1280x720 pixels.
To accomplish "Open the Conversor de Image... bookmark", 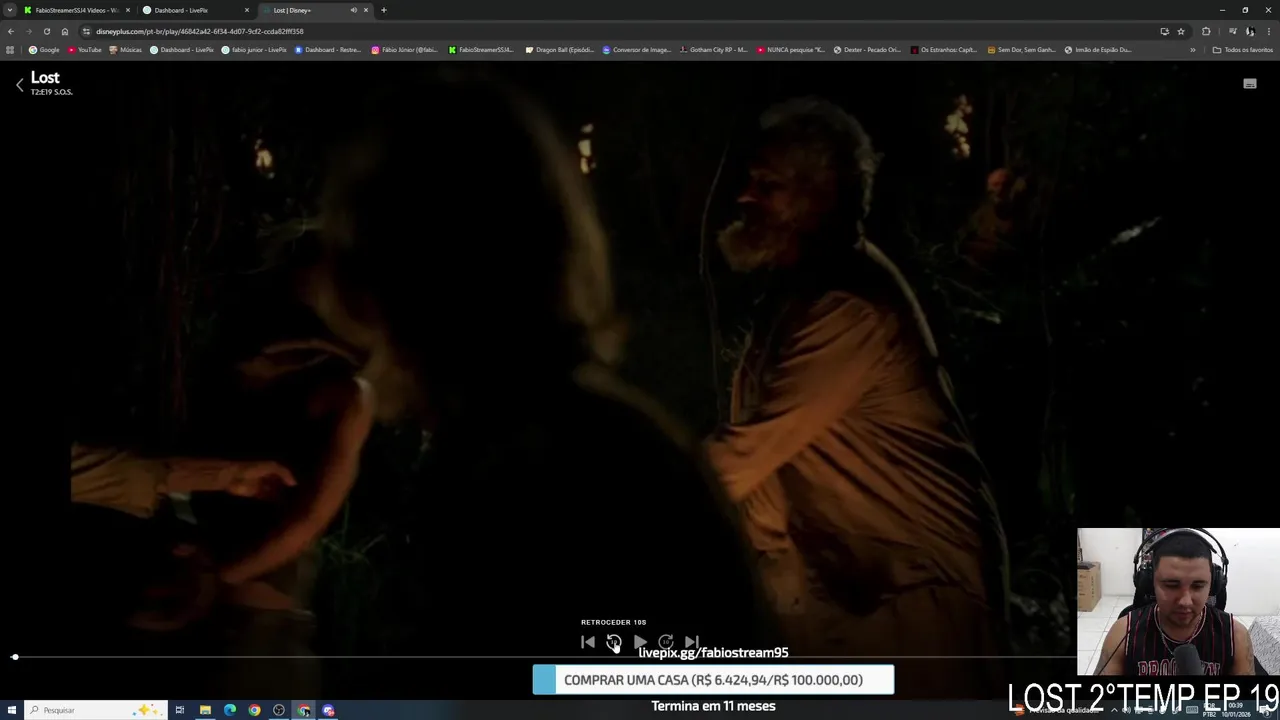I will (x=637, y=50).
